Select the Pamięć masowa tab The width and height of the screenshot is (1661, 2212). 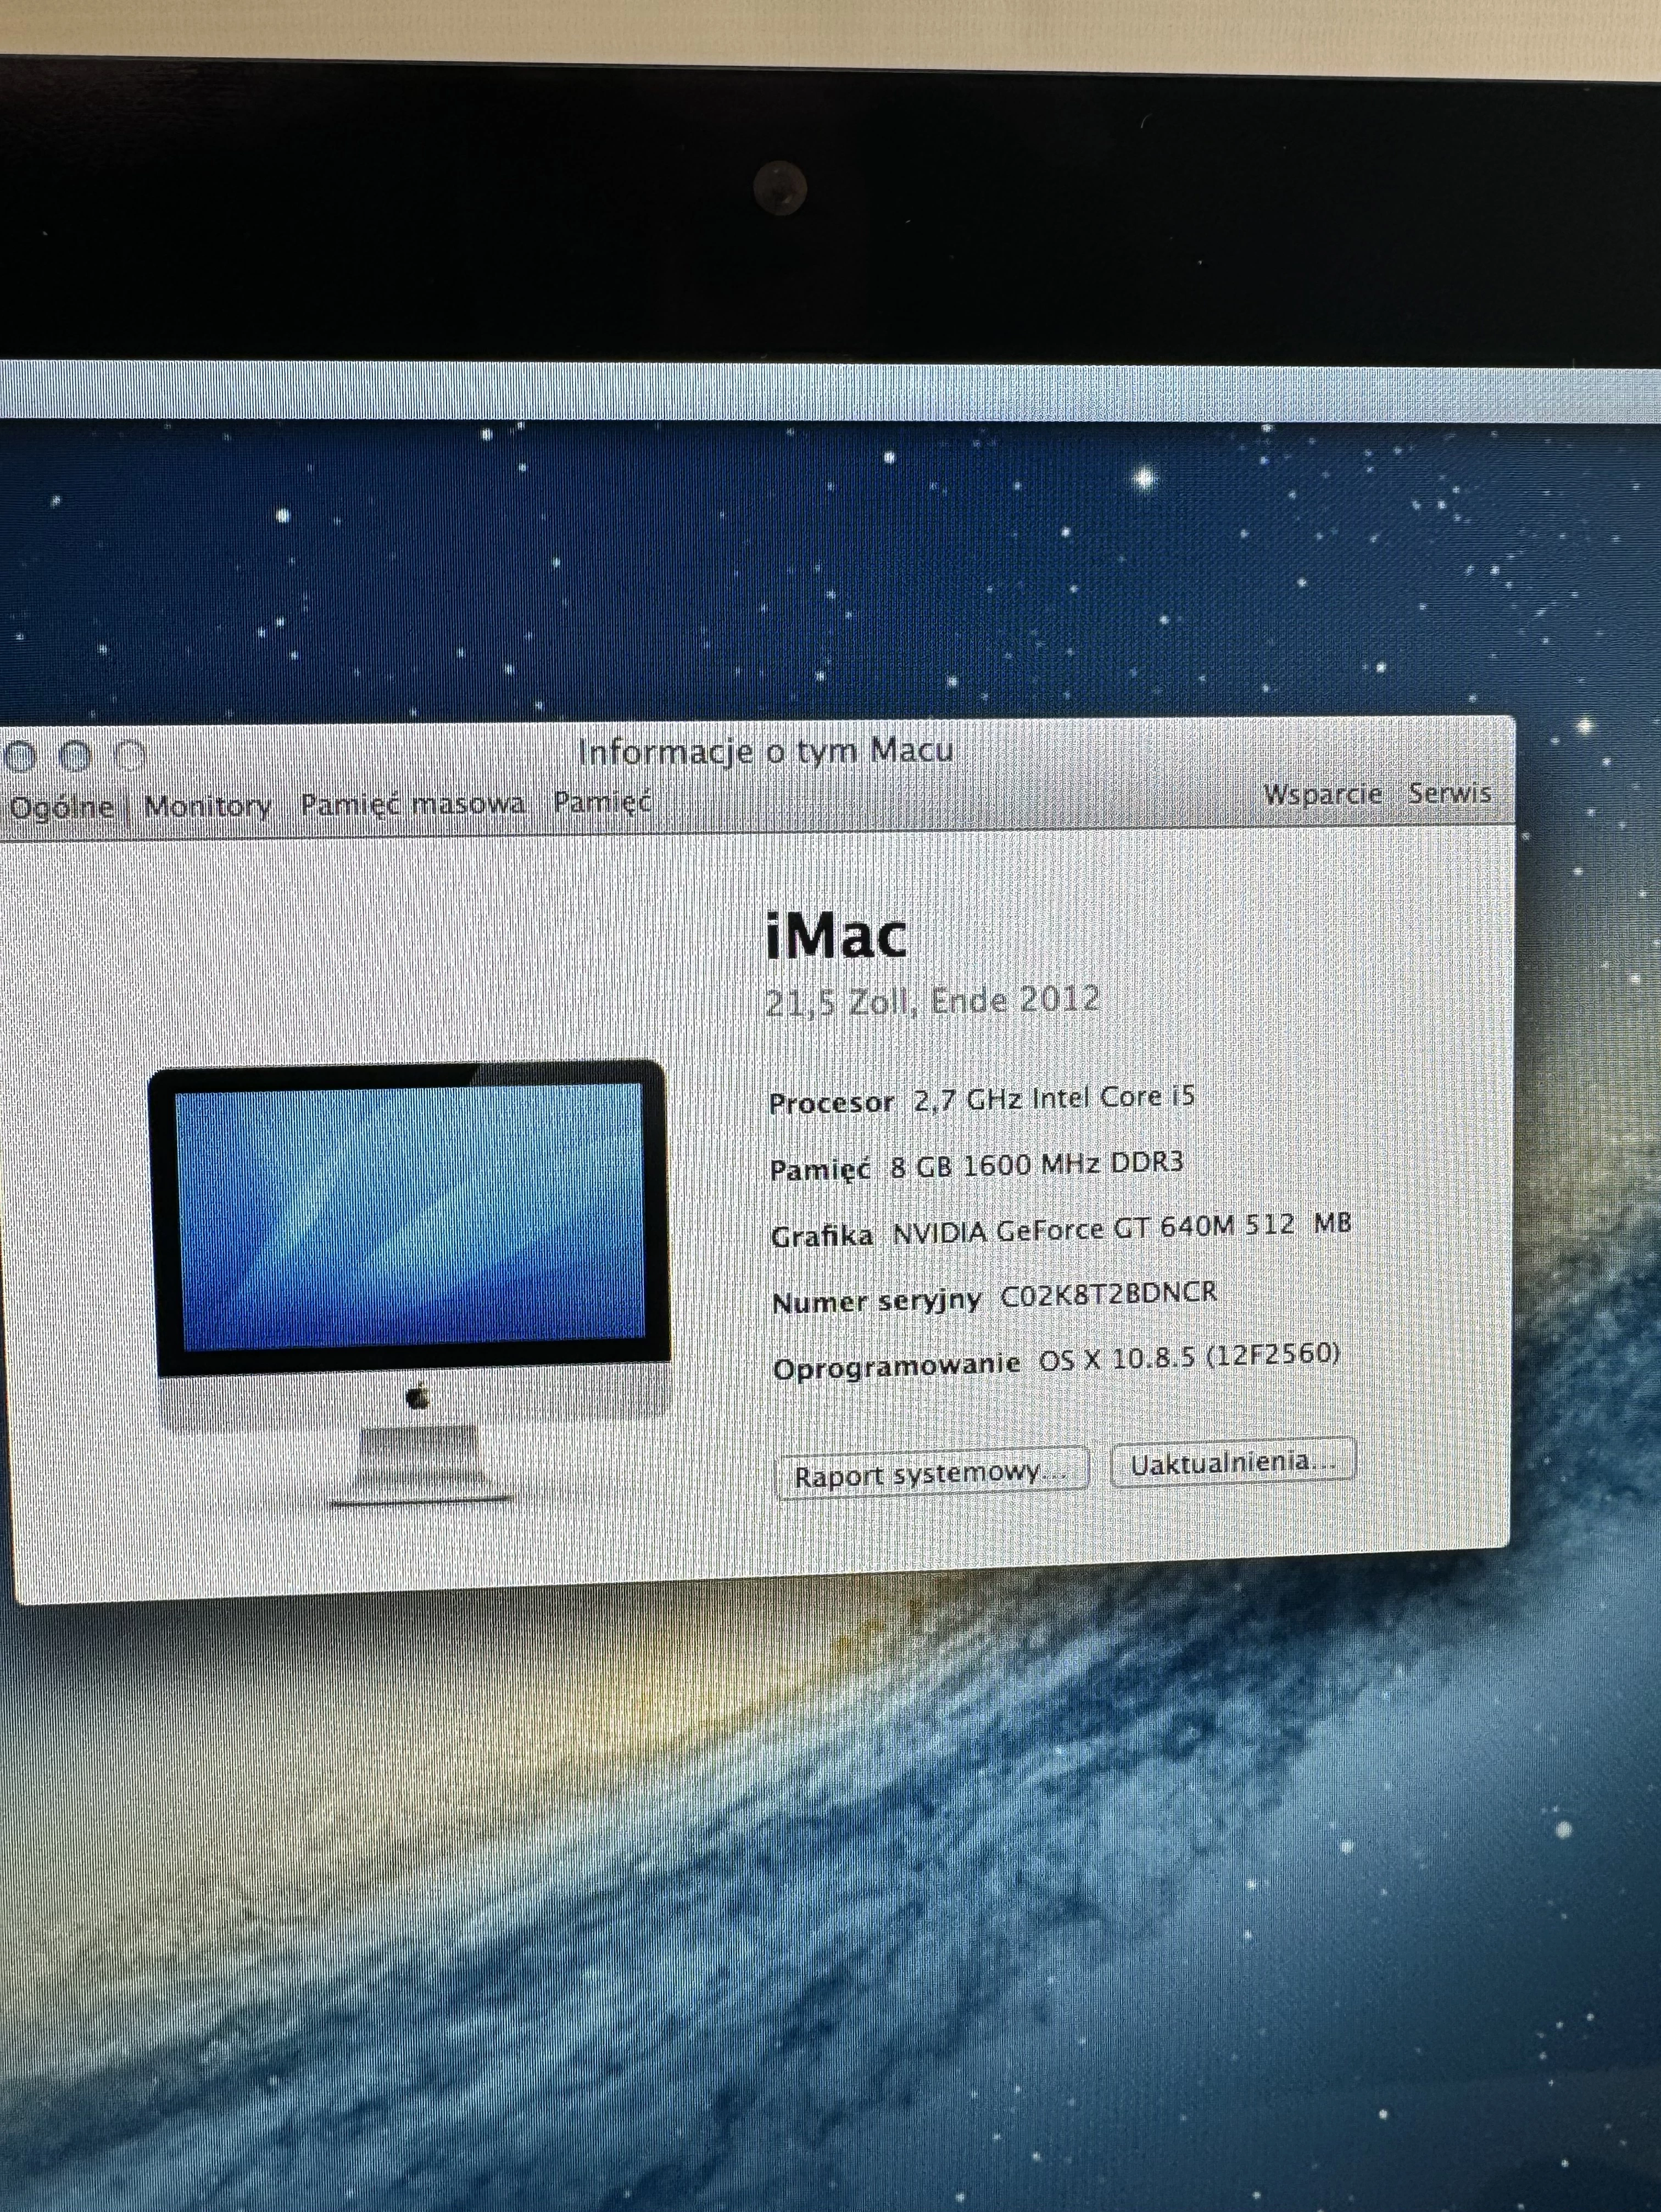413,803
